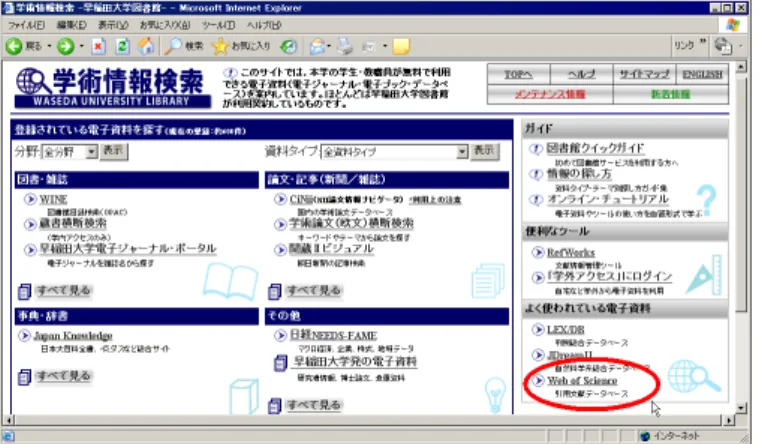This screenshot has height=444, width=759.
Task: Stop page loading with the red X
Action: pyautogui.click(x=99, y=46)
